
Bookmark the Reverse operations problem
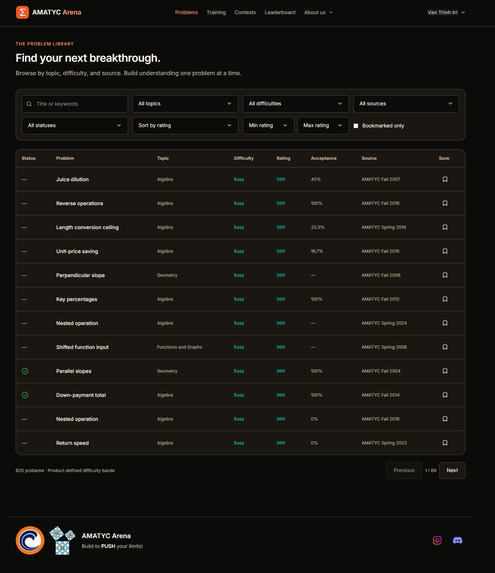pyautogui.click(x=445, y=203)
